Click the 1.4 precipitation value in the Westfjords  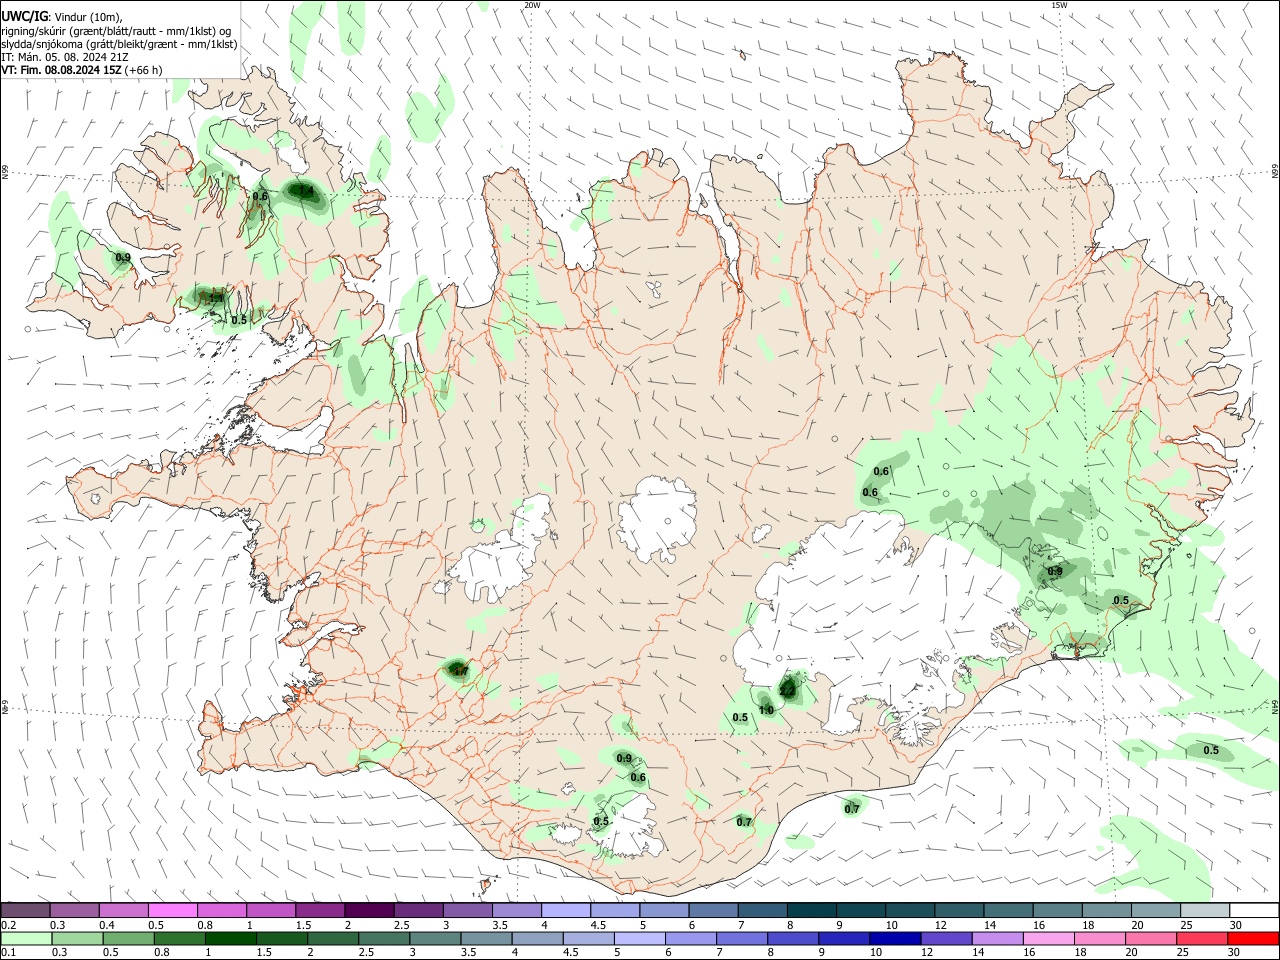[306, 190]
